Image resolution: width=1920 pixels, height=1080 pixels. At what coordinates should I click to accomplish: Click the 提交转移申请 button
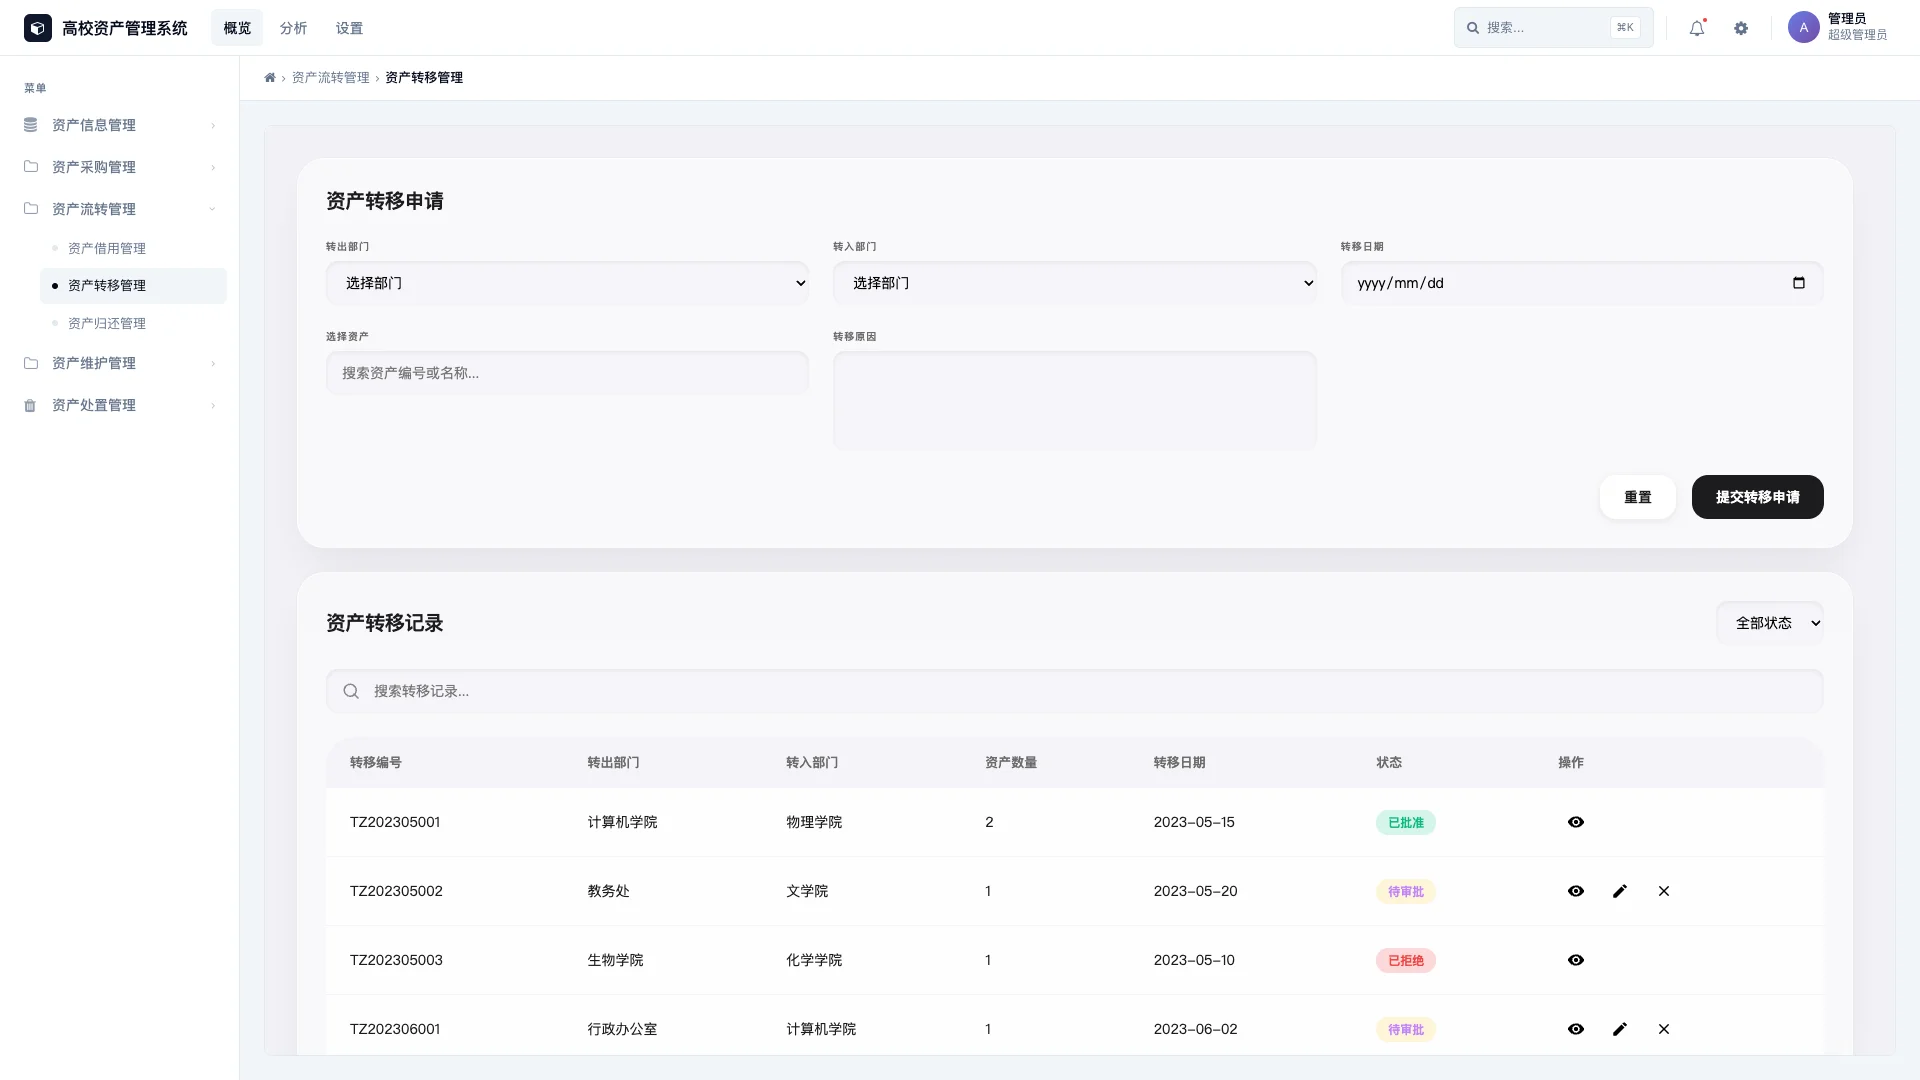[x=1757, y=497]
